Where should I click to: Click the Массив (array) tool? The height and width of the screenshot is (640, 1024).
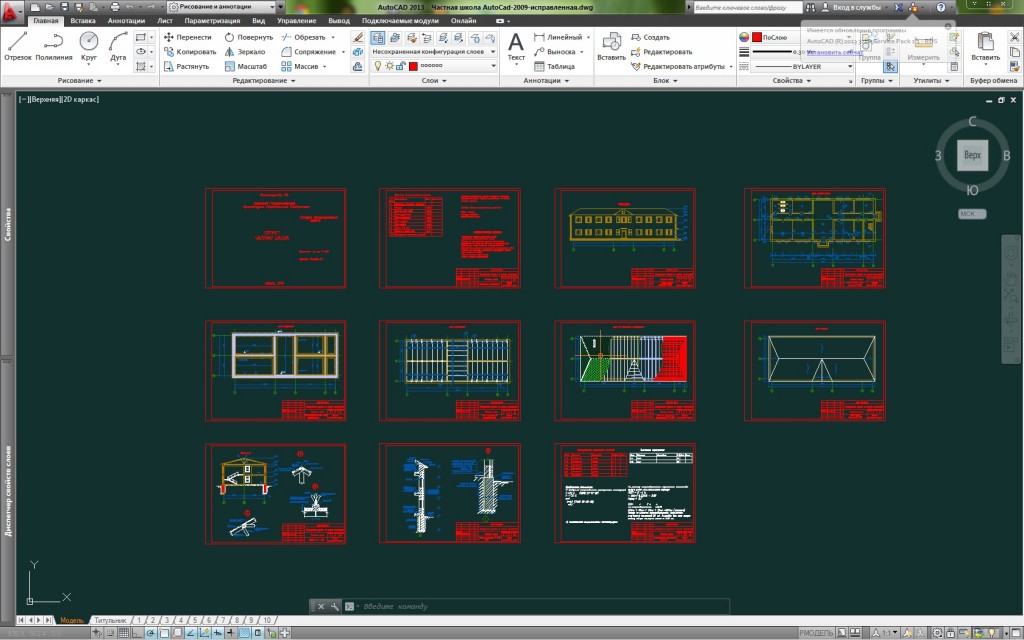300,66
